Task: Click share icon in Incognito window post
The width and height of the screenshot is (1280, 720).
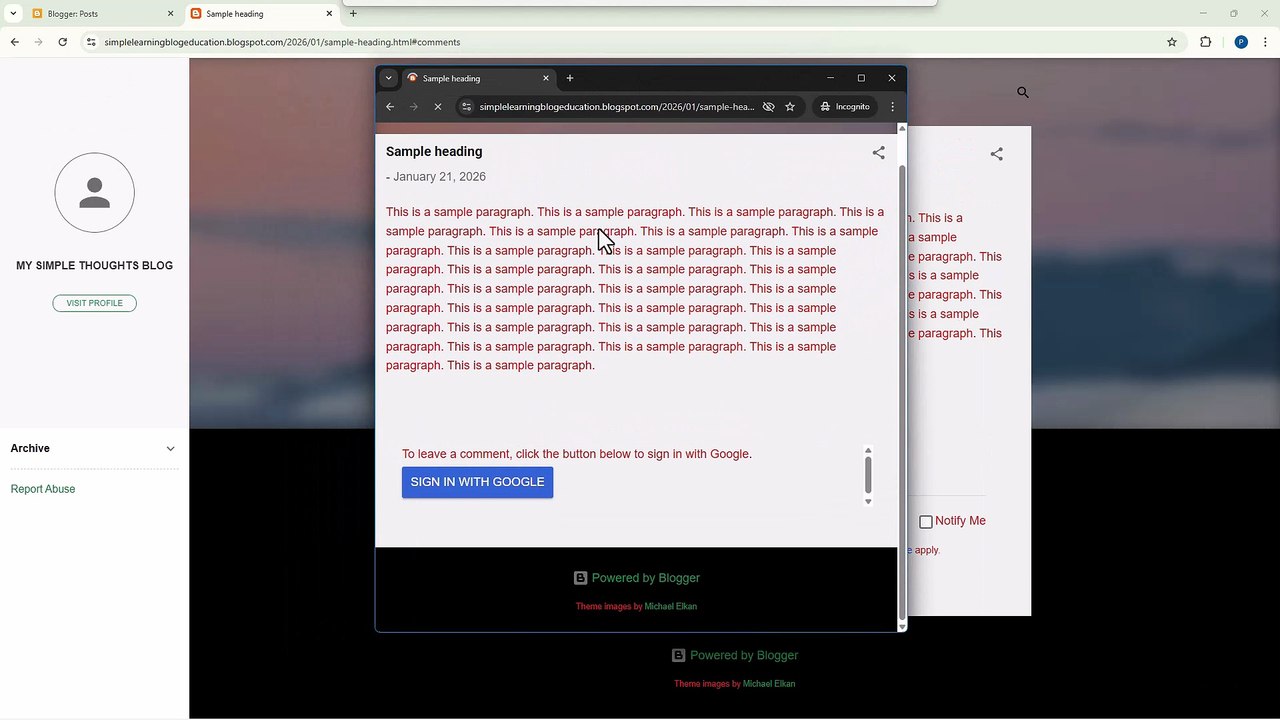Action: (879, 153)
